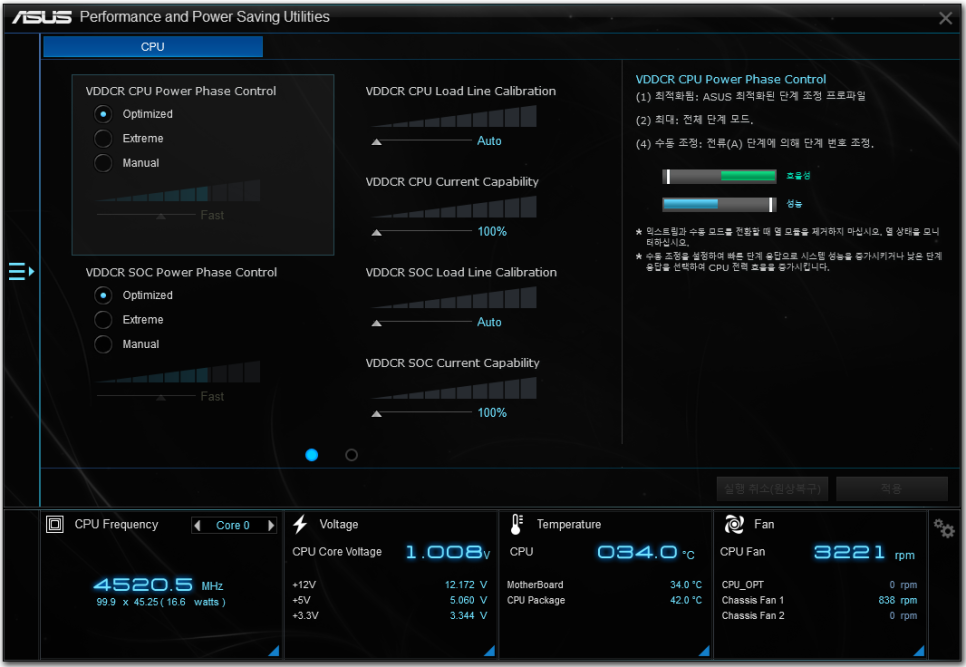Go to first page indicator dot
The image size is (966, 667).
click(312, 455)
